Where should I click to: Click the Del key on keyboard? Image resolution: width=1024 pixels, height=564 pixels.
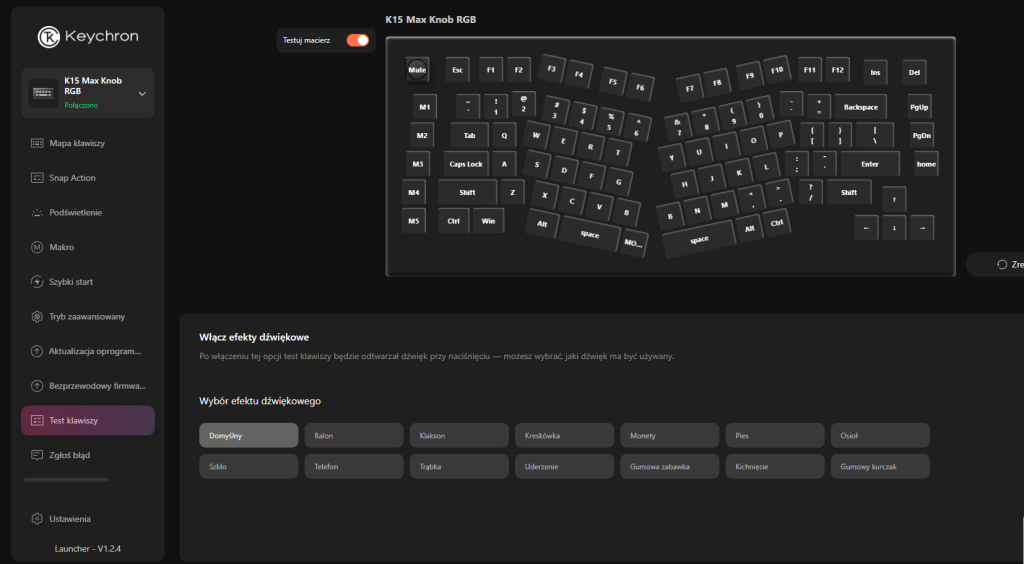pos(914,72)
